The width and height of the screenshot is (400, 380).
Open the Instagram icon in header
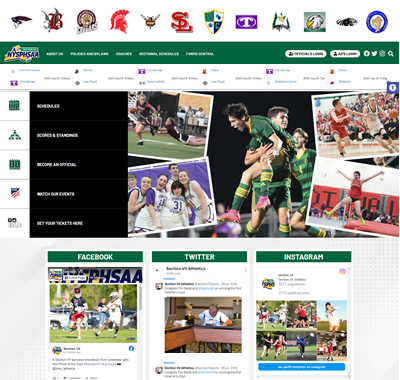pos(382,53)
